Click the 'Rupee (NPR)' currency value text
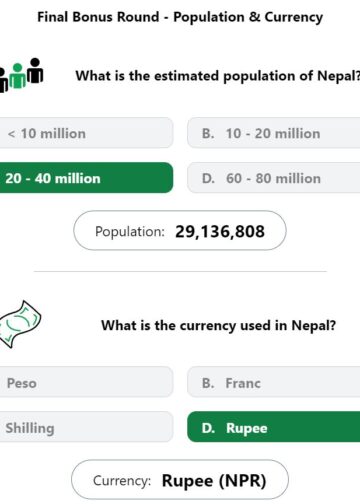 [214, 481]
